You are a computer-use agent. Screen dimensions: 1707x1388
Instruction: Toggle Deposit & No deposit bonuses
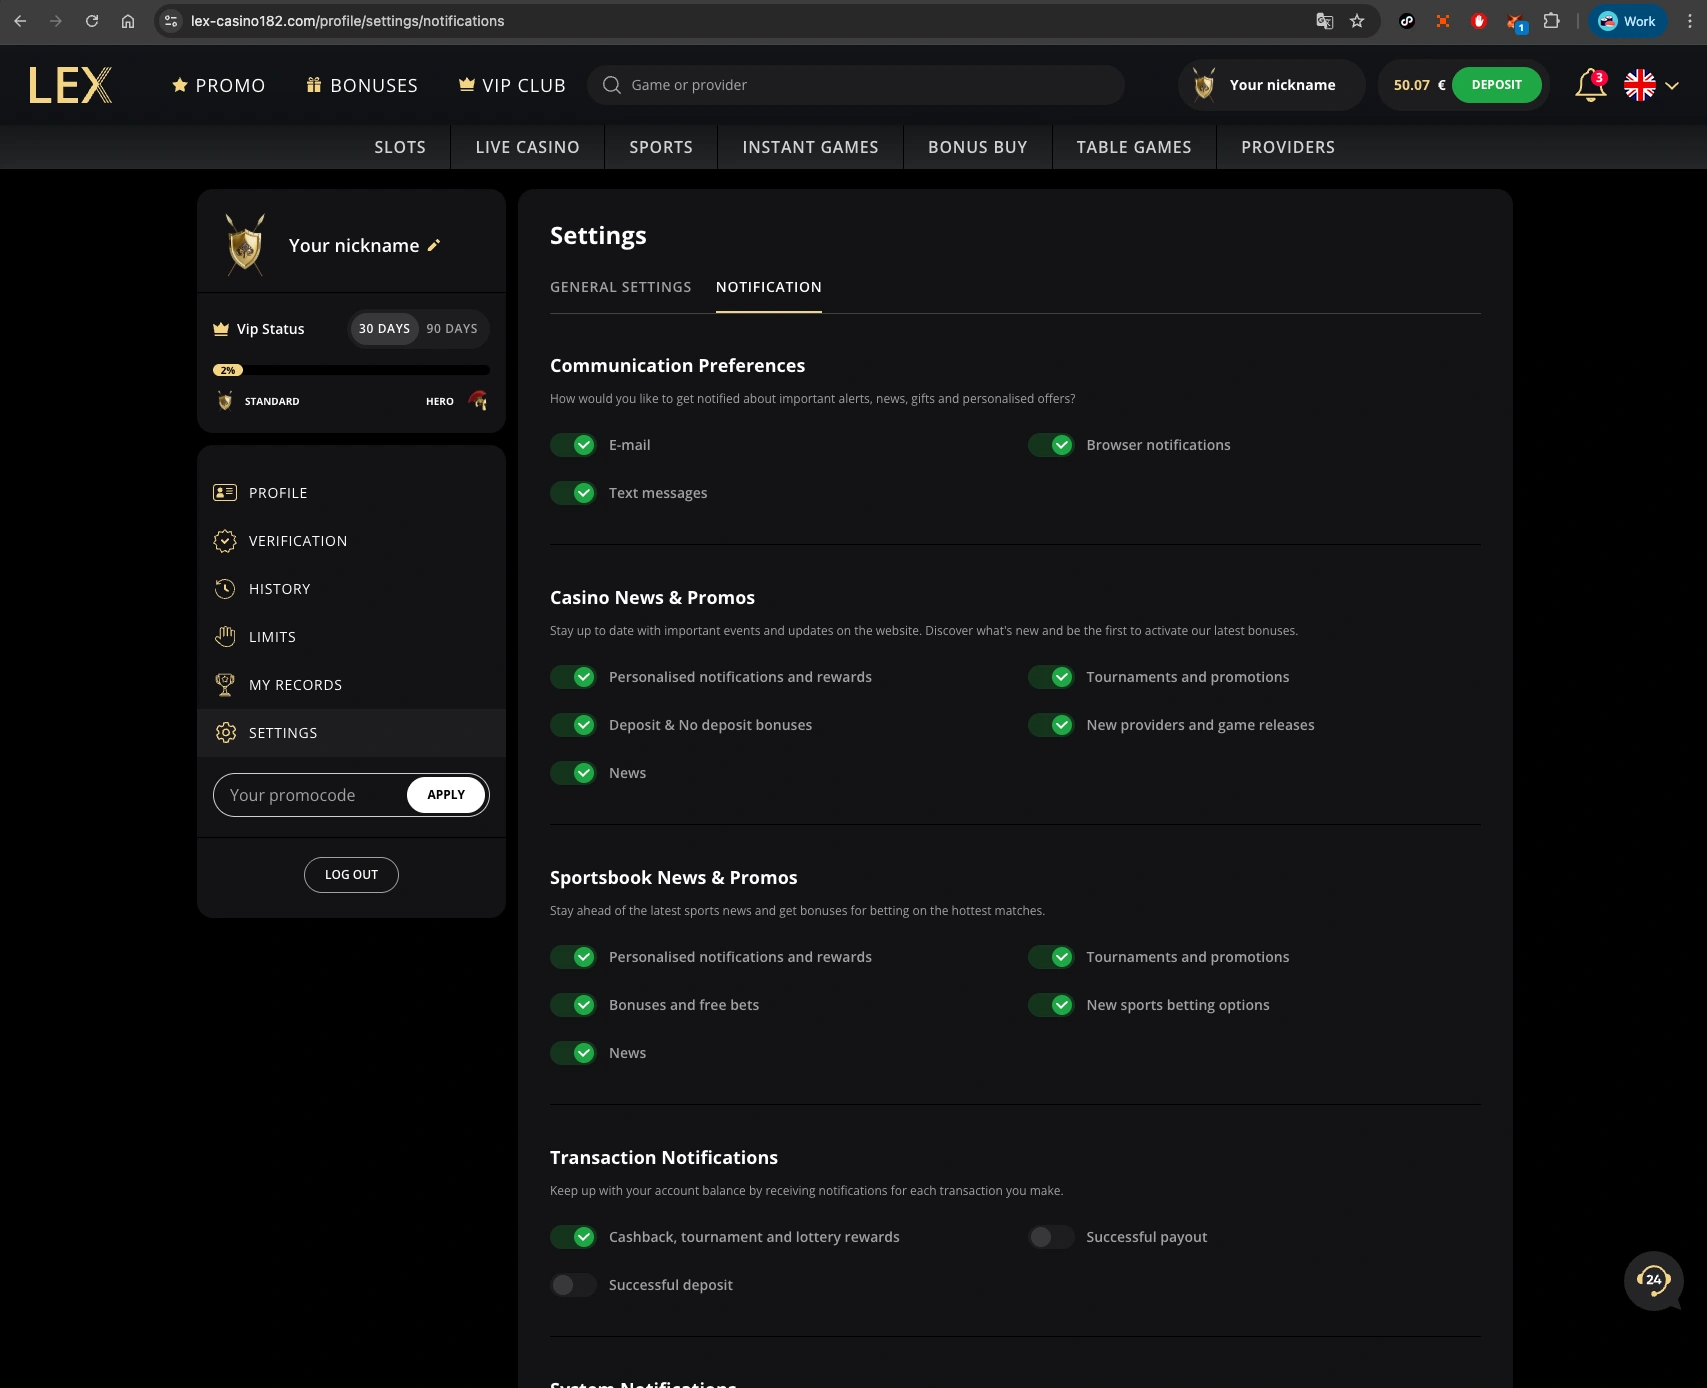pos(573,725)
